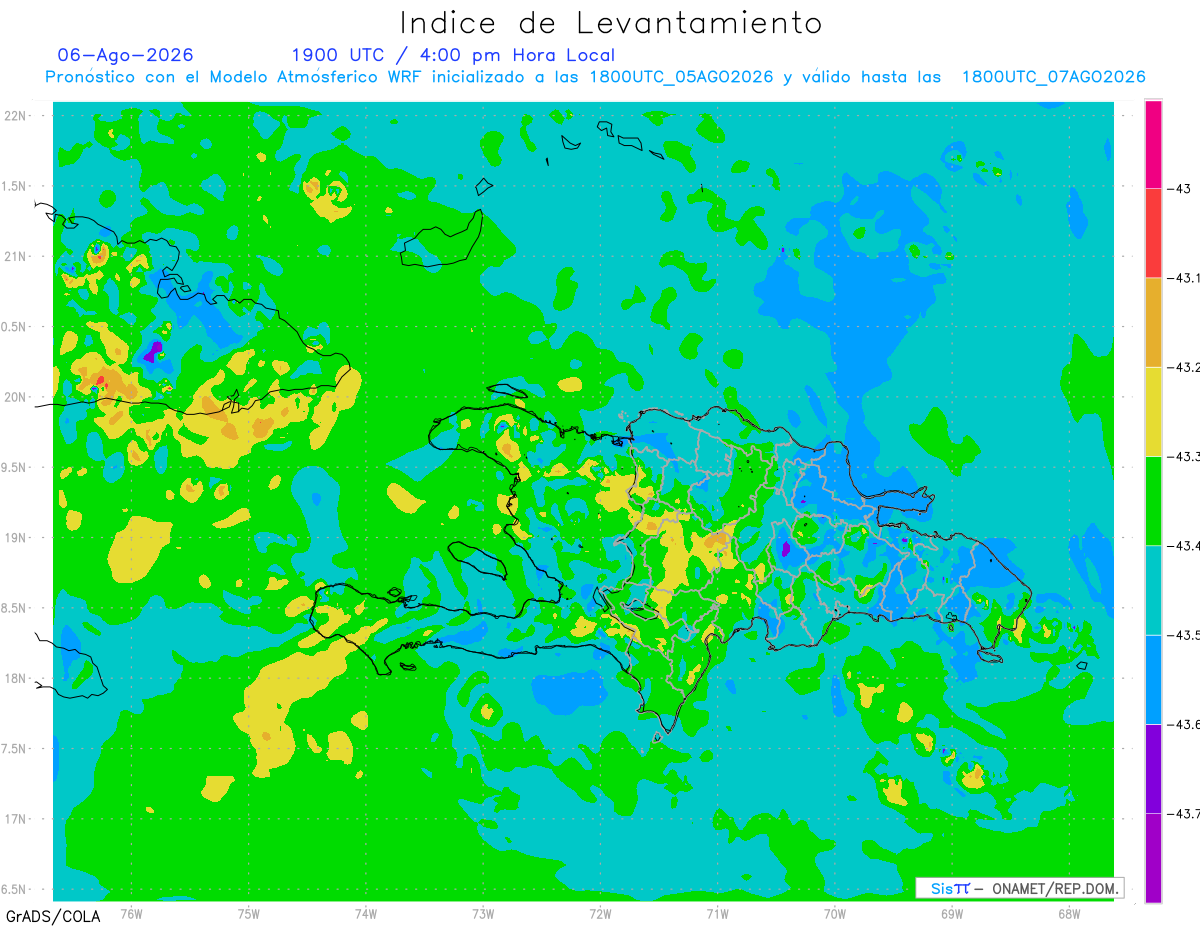Choose the green swatch on the color bar
This screenshot has height=927, width=1200.
[x=1153, y=500]
